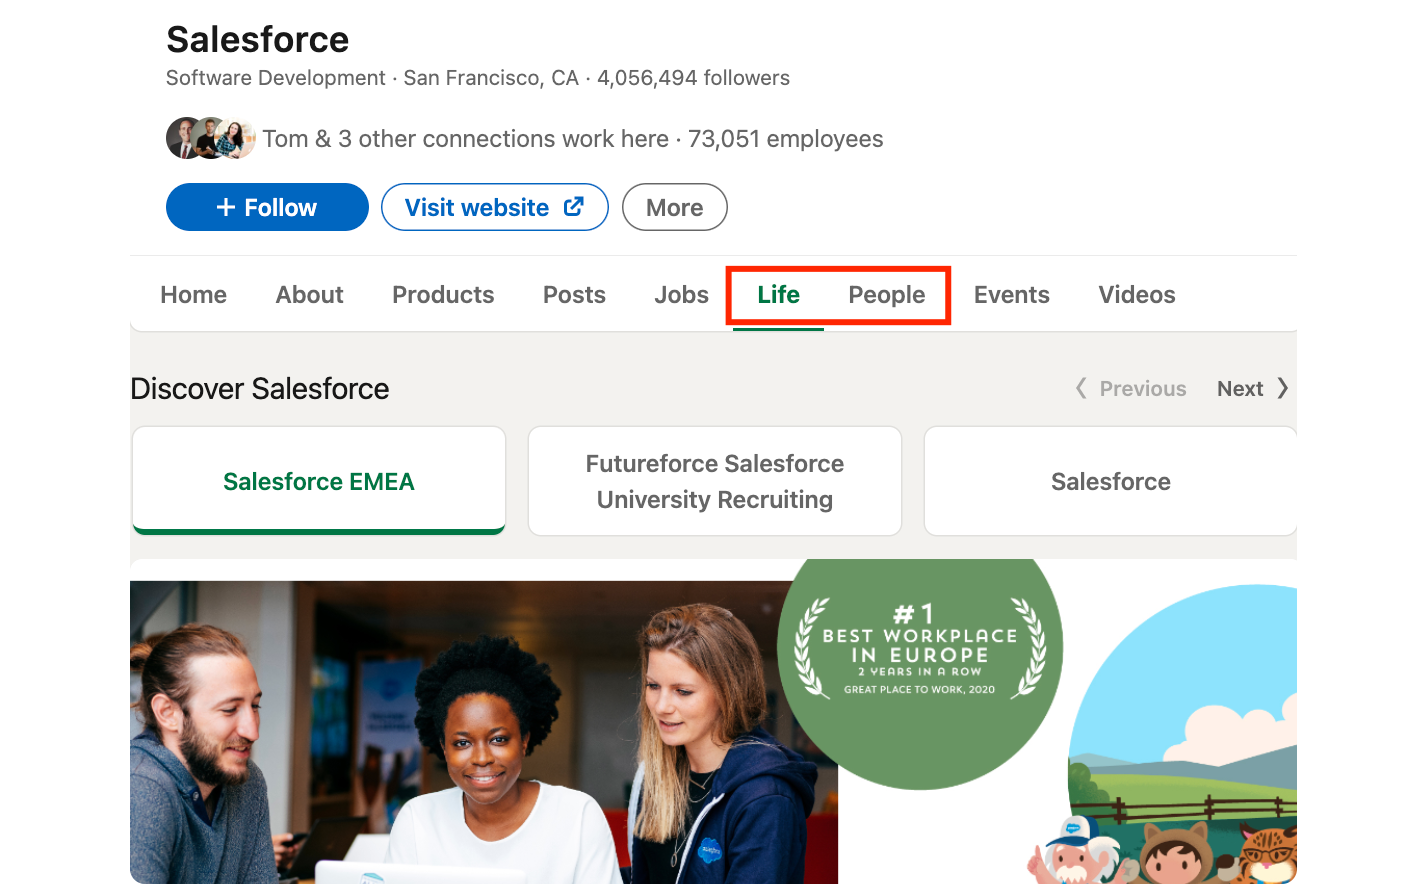Select the Salesforce EMEA card
The image size is (1428, 884).
tap(319, 481)
